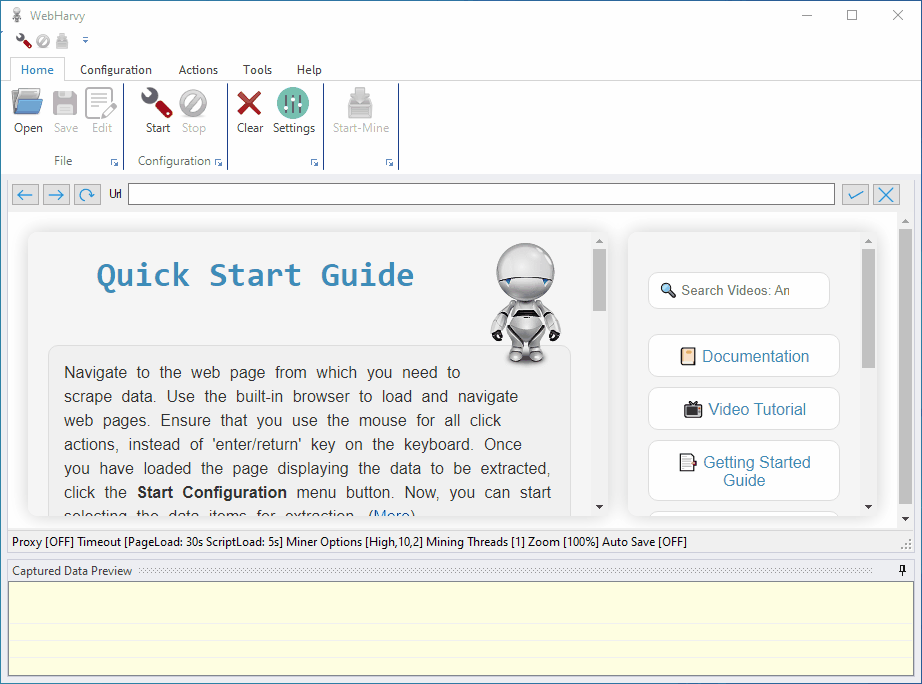The height and width of the screenshot is (684, 922).
Task: Click the bold 'Start Configuration' text
Action: click(x=212, y=492)
